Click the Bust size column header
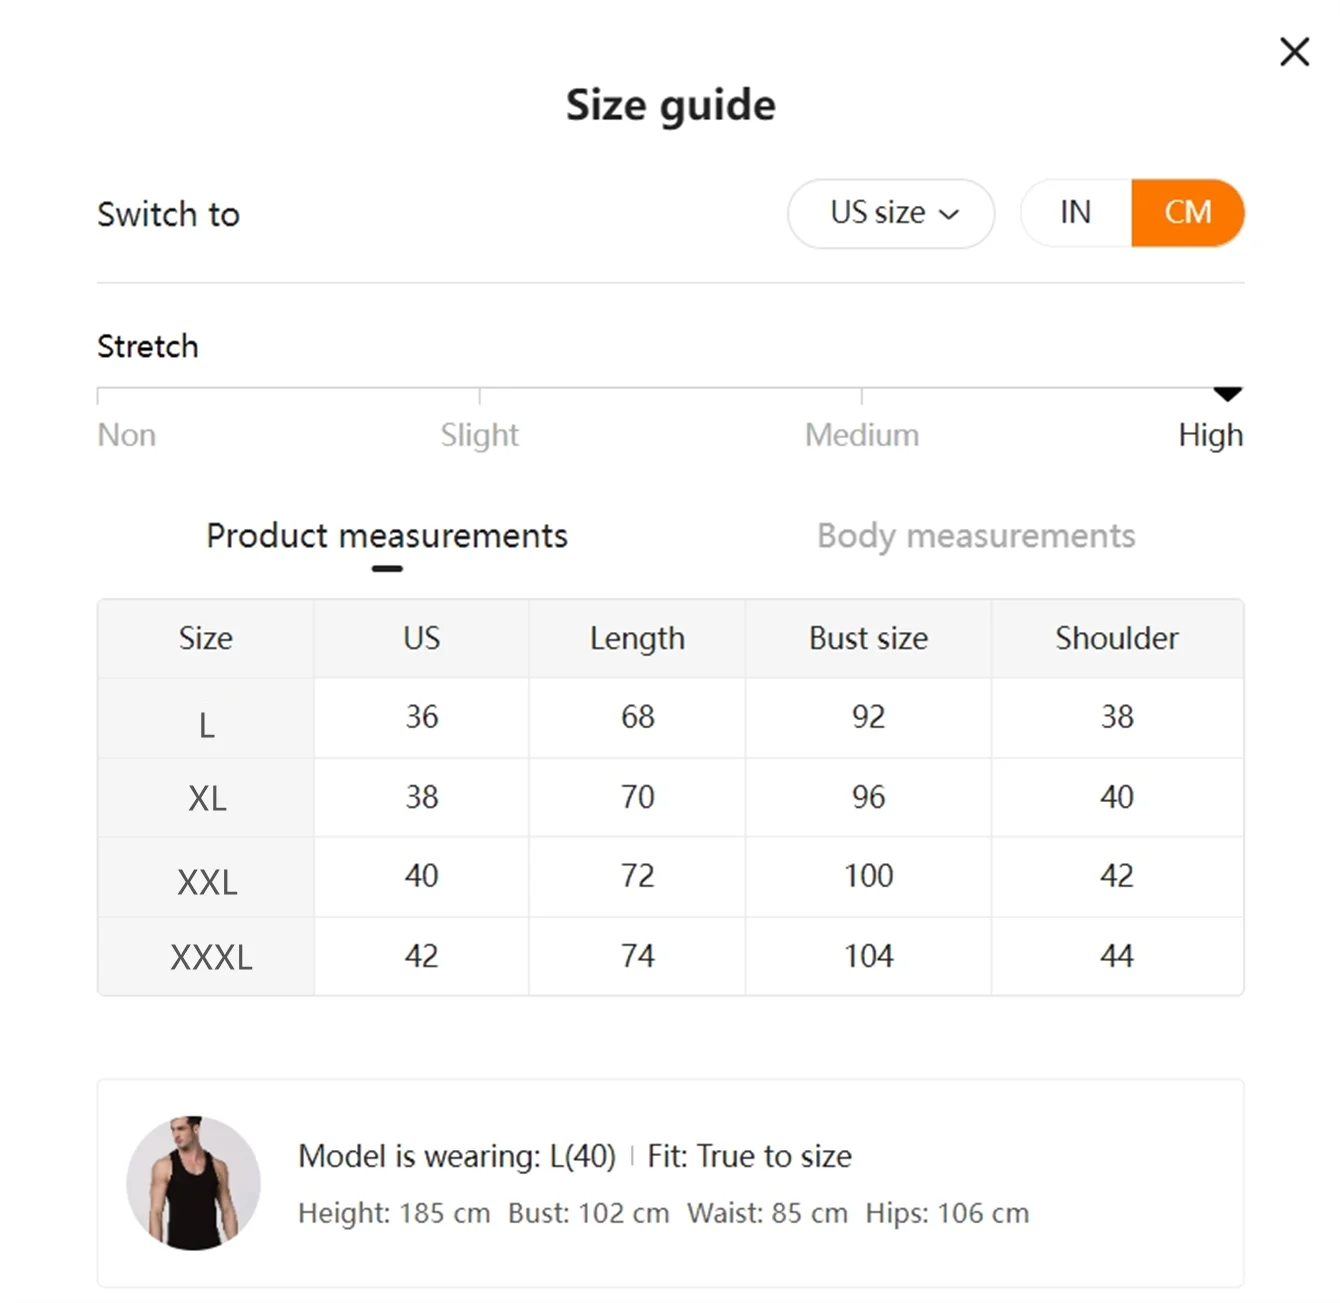The width and height of the screenshot is (1340, 1303). [868, 638]
